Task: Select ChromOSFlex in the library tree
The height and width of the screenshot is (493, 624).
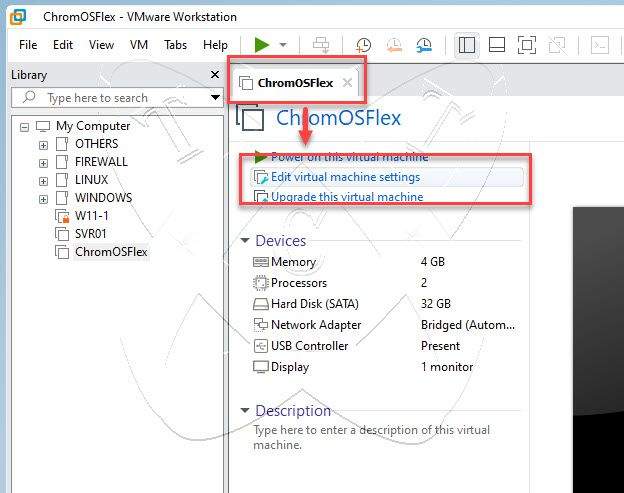Action: click(111, 252)
